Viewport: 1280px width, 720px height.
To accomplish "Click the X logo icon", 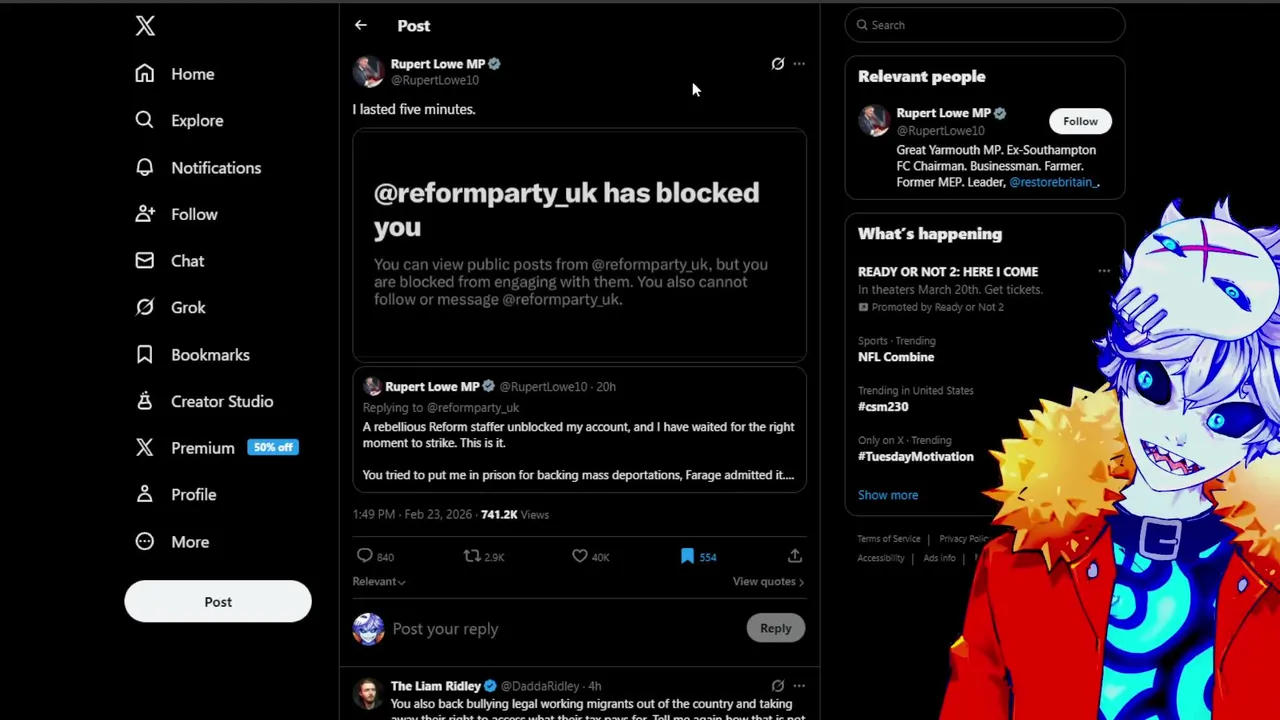I will (145, 26).
